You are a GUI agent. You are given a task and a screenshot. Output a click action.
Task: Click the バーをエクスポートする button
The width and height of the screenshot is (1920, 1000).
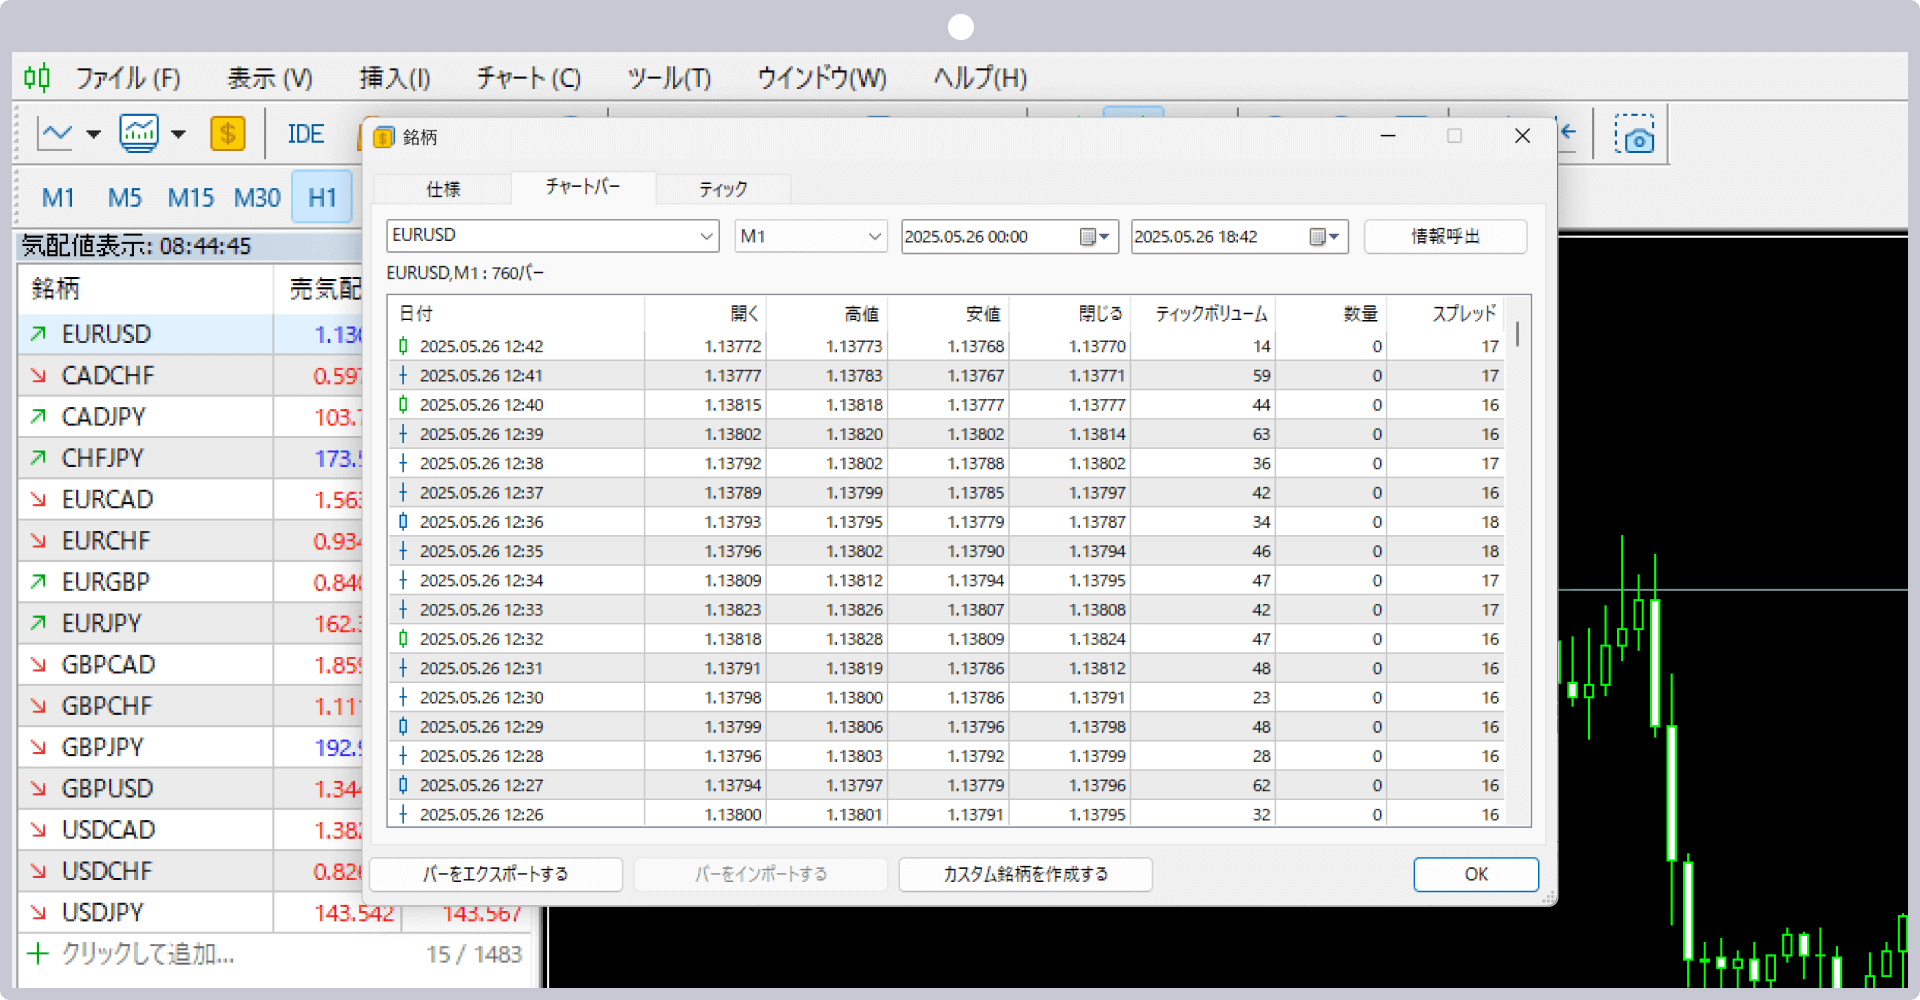coord(496,874)
